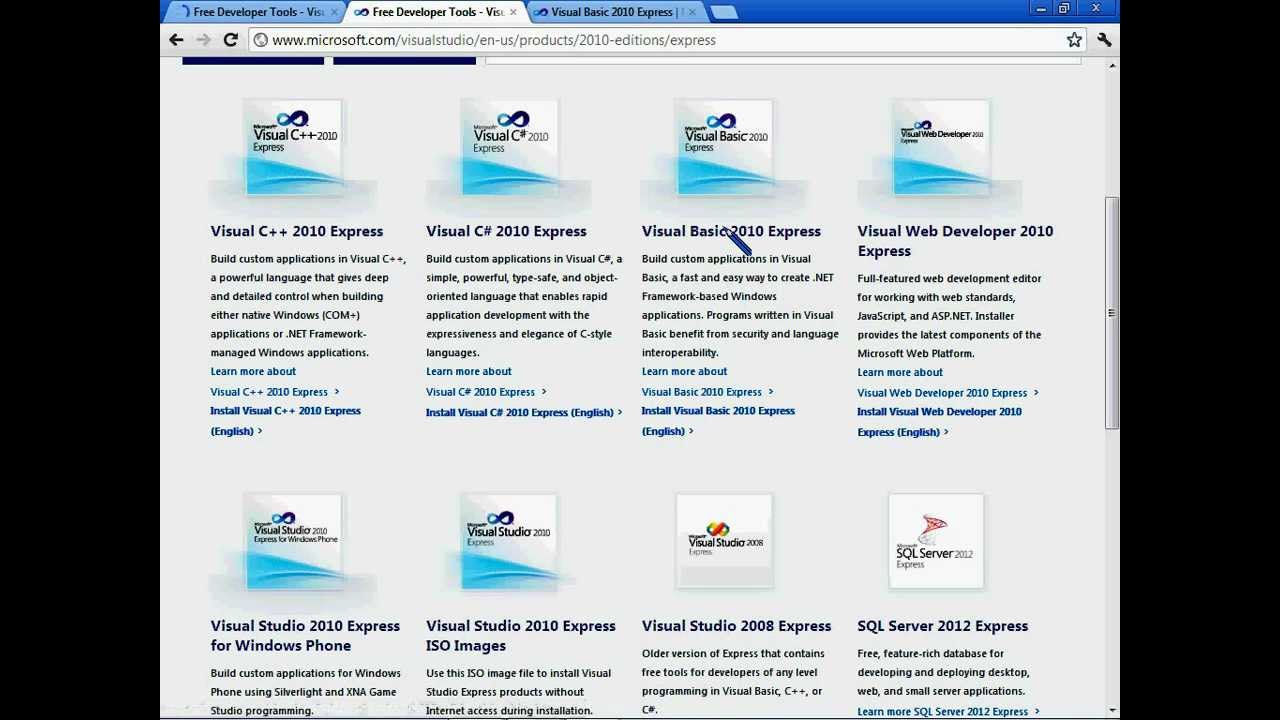This screenshot has height=720, width=1280.
Task: Open the Visual C# 2010 Express heading
Action: click(x=506, y=231)
